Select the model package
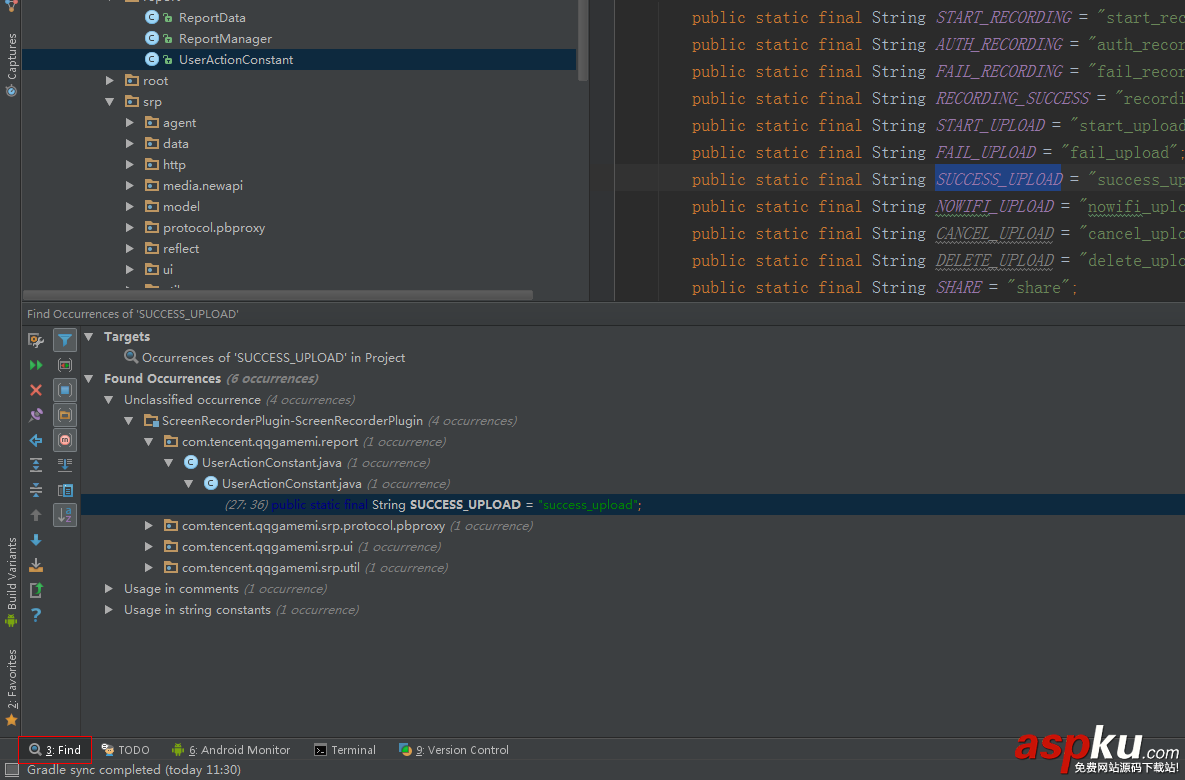This screenshot has width=1185, height=780. click(181, 206)
